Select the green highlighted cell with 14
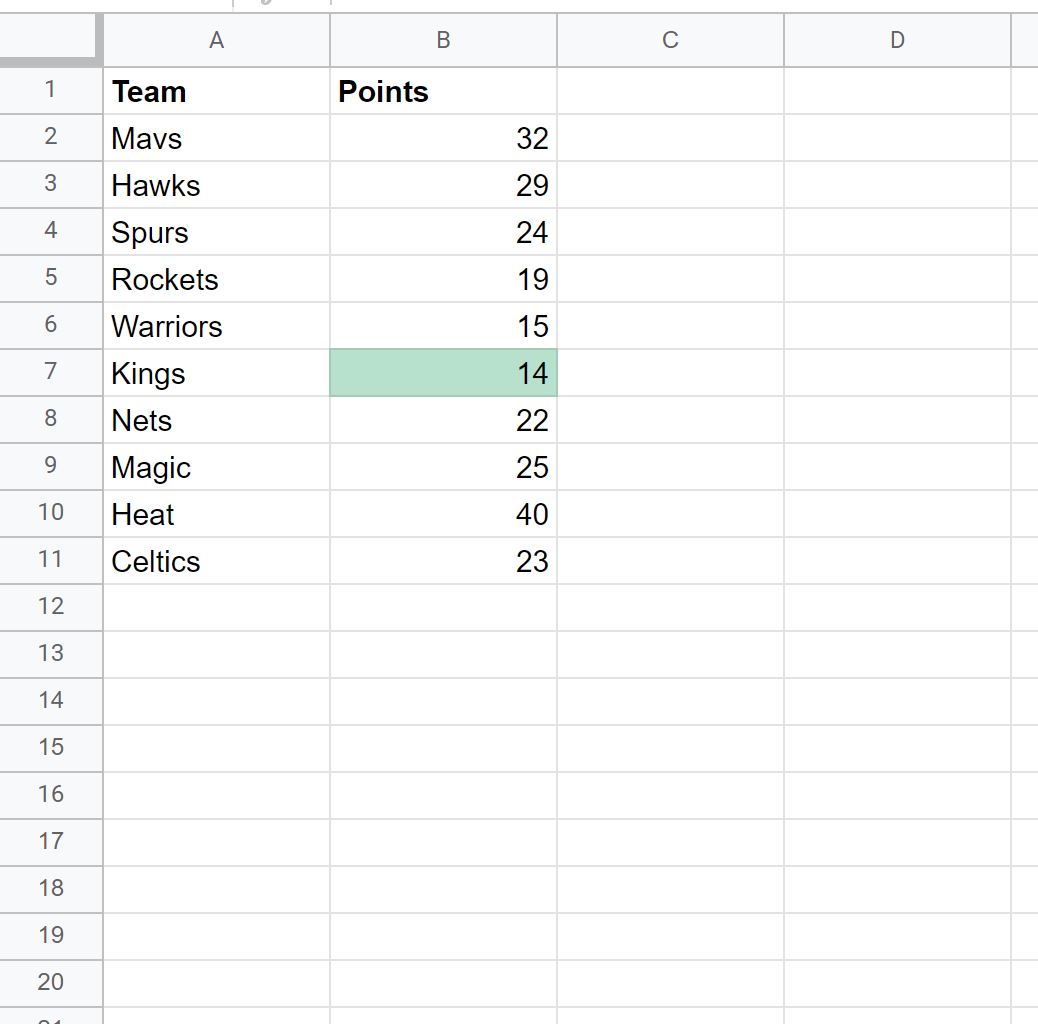Viewport: 1038px width, 1024px height. tap(444, 373)
